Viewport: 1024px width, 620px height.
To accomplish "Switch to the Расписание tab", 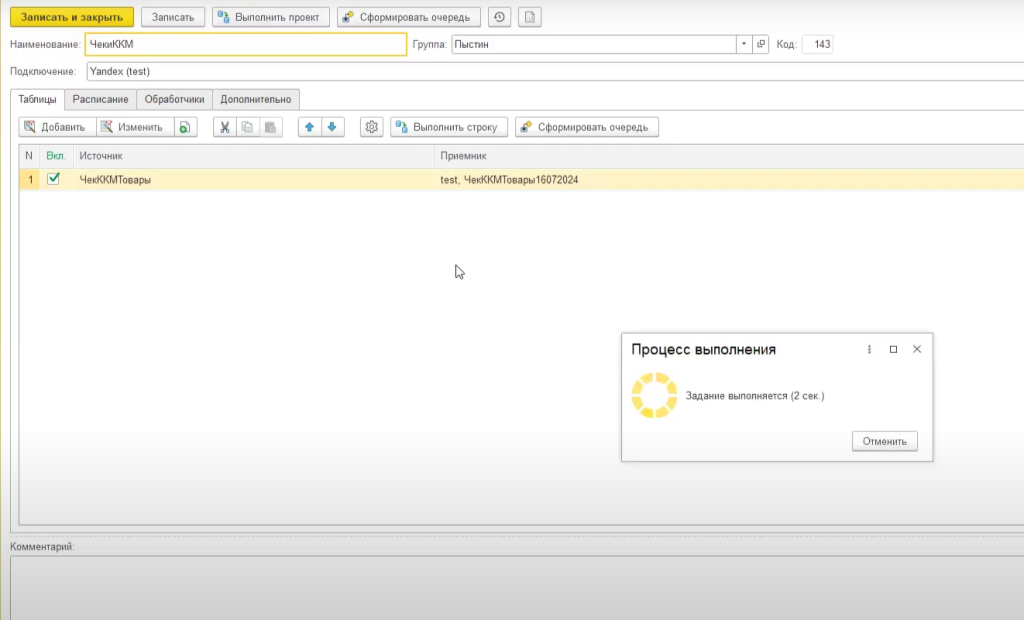I will 100,100.
